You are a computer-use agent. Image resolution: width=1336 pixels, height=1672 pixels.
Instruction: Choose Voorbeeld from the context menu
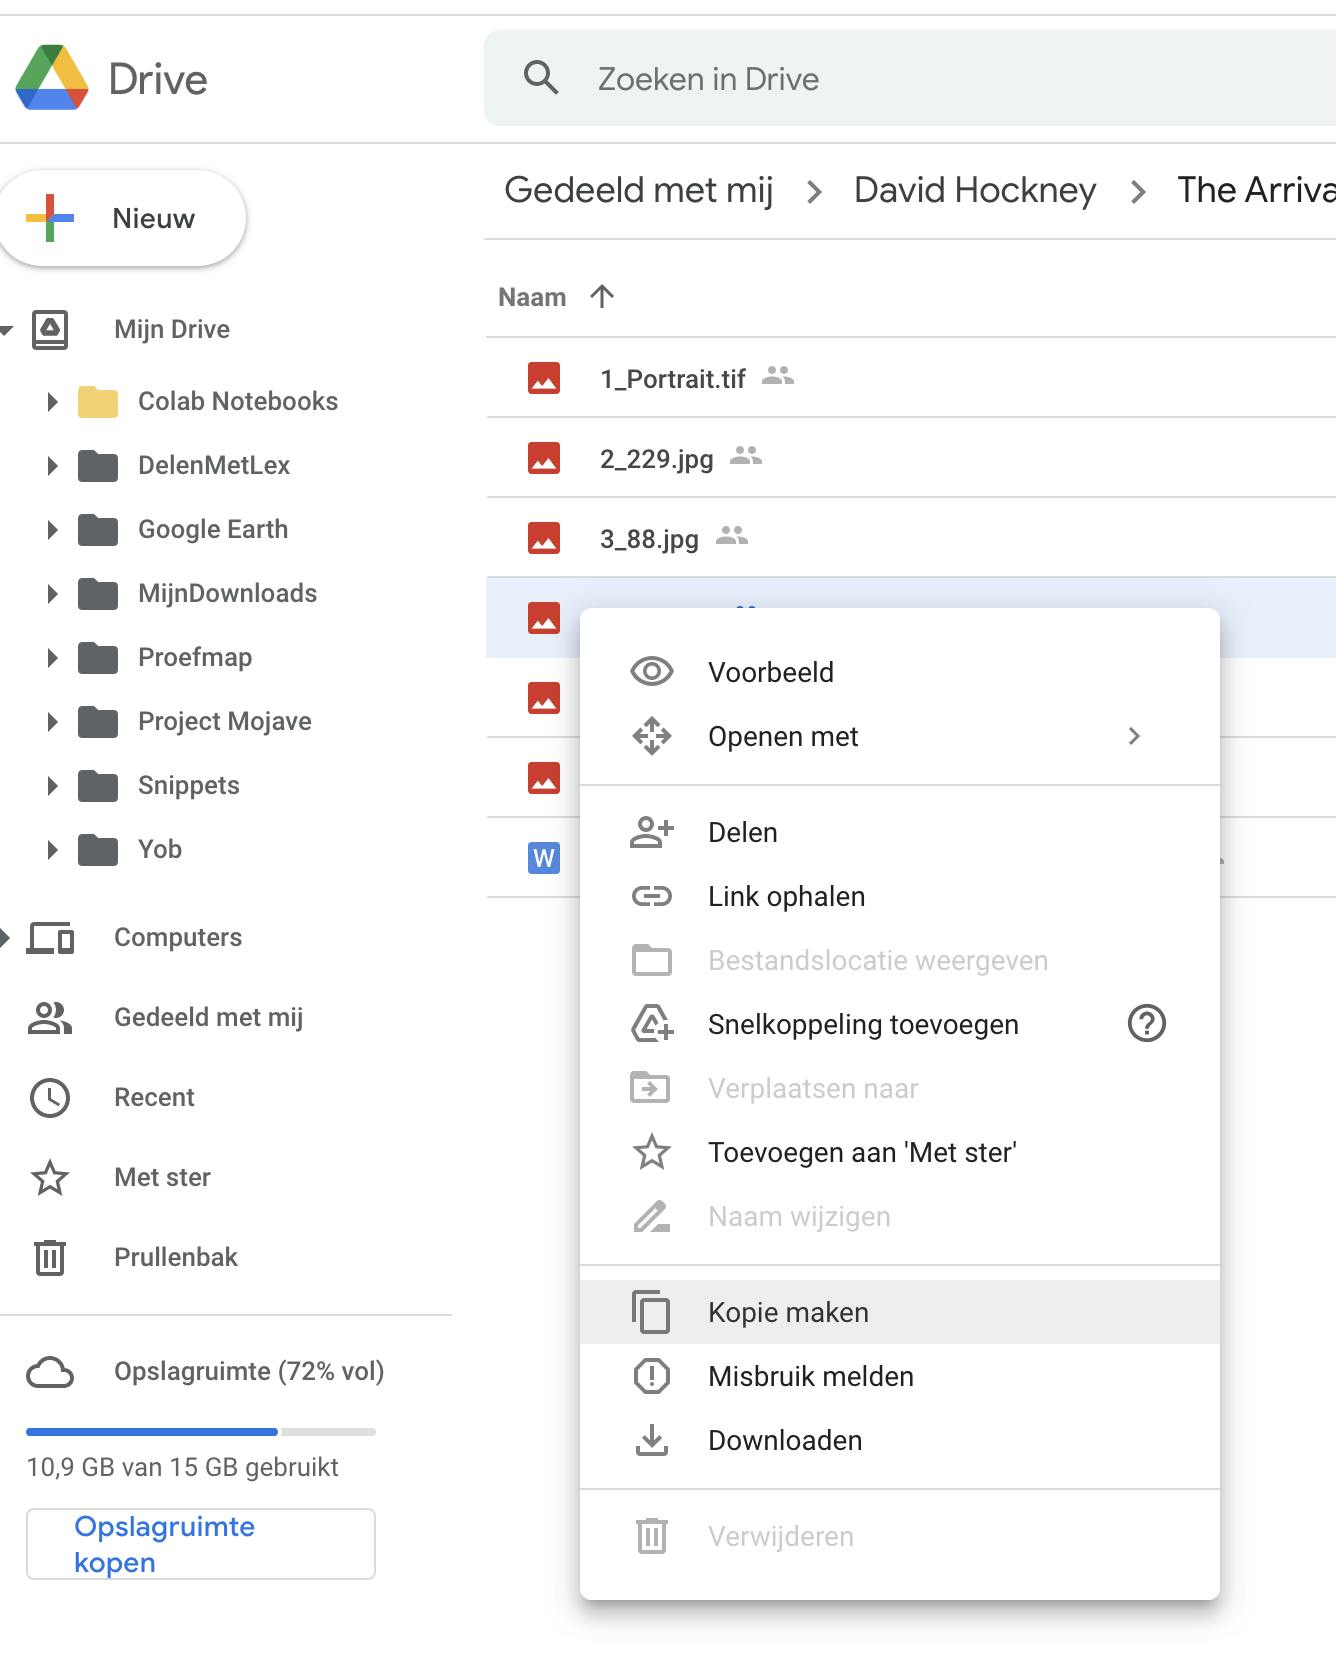point(900,672)
